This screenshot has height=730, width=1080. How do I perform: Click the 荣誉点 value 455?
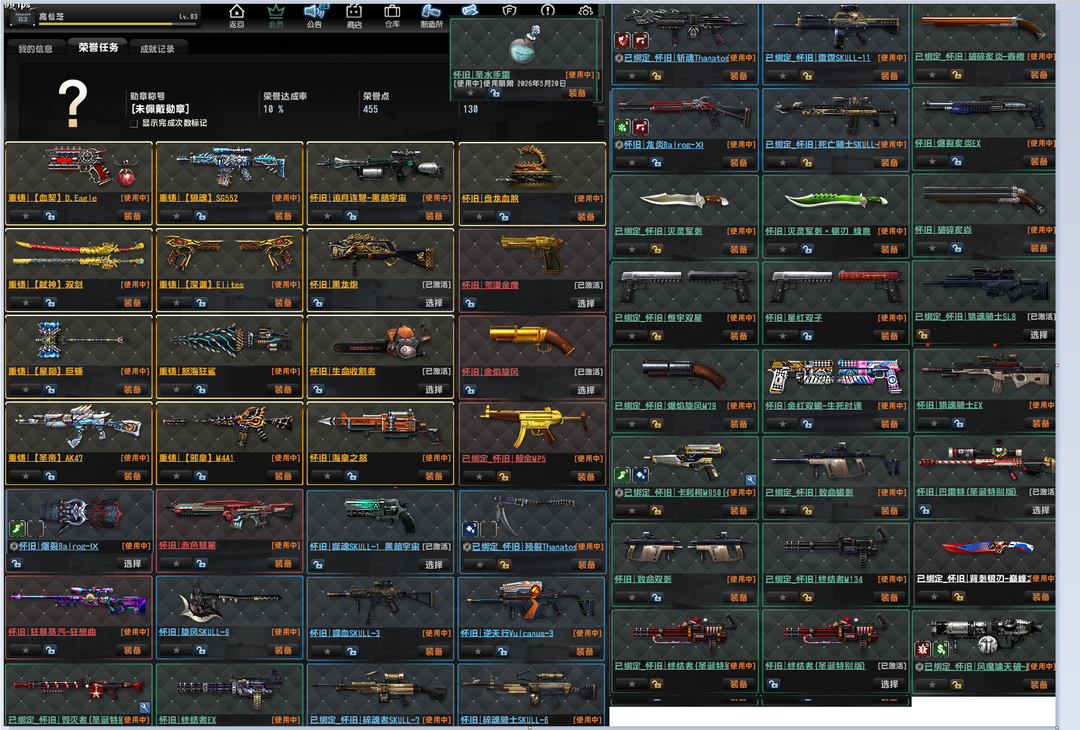click(371, 110)
